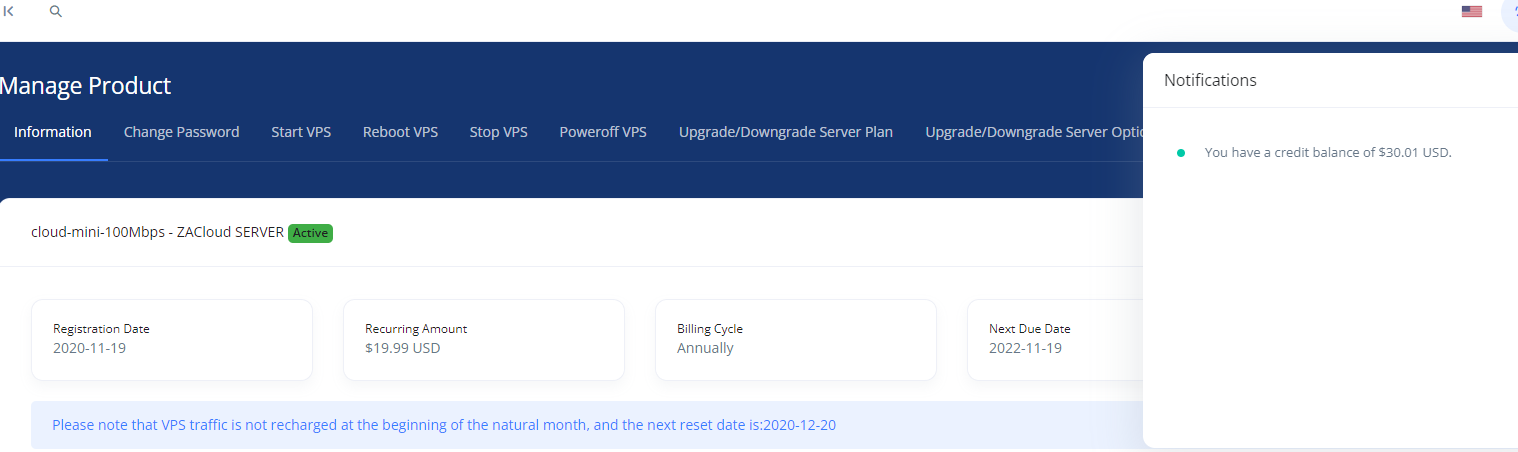Image resolution: width=1518 pixels, height=452 pixels.
Task: Click the green dot beside credit balance
Action: [1181, 153]
